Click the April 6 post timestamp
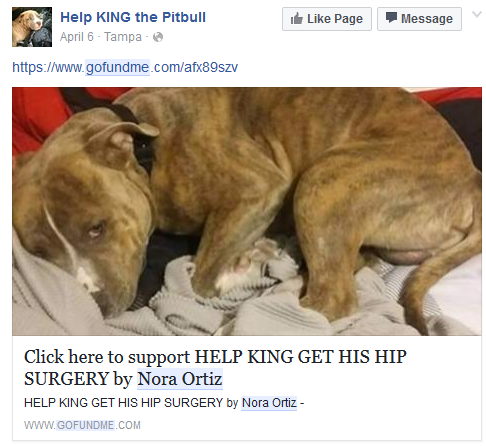Viewport: 486px width, 446px height. [x=77, y=37]
